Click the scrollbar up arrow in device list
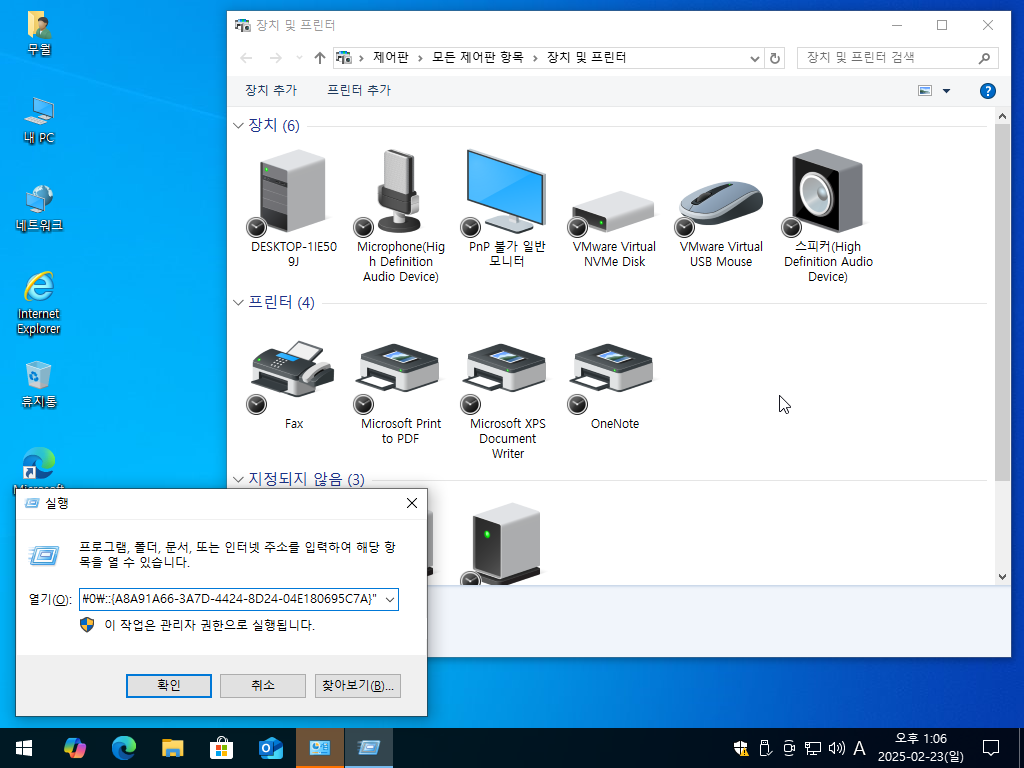This screenshot has width=1024, height=768. (x=1002, y=116)
